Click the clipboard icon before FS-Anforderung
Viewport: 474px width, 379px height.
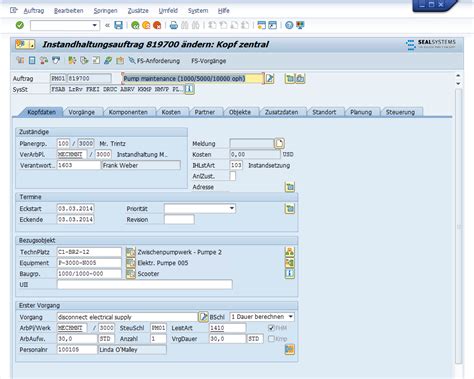coord(120,60)
